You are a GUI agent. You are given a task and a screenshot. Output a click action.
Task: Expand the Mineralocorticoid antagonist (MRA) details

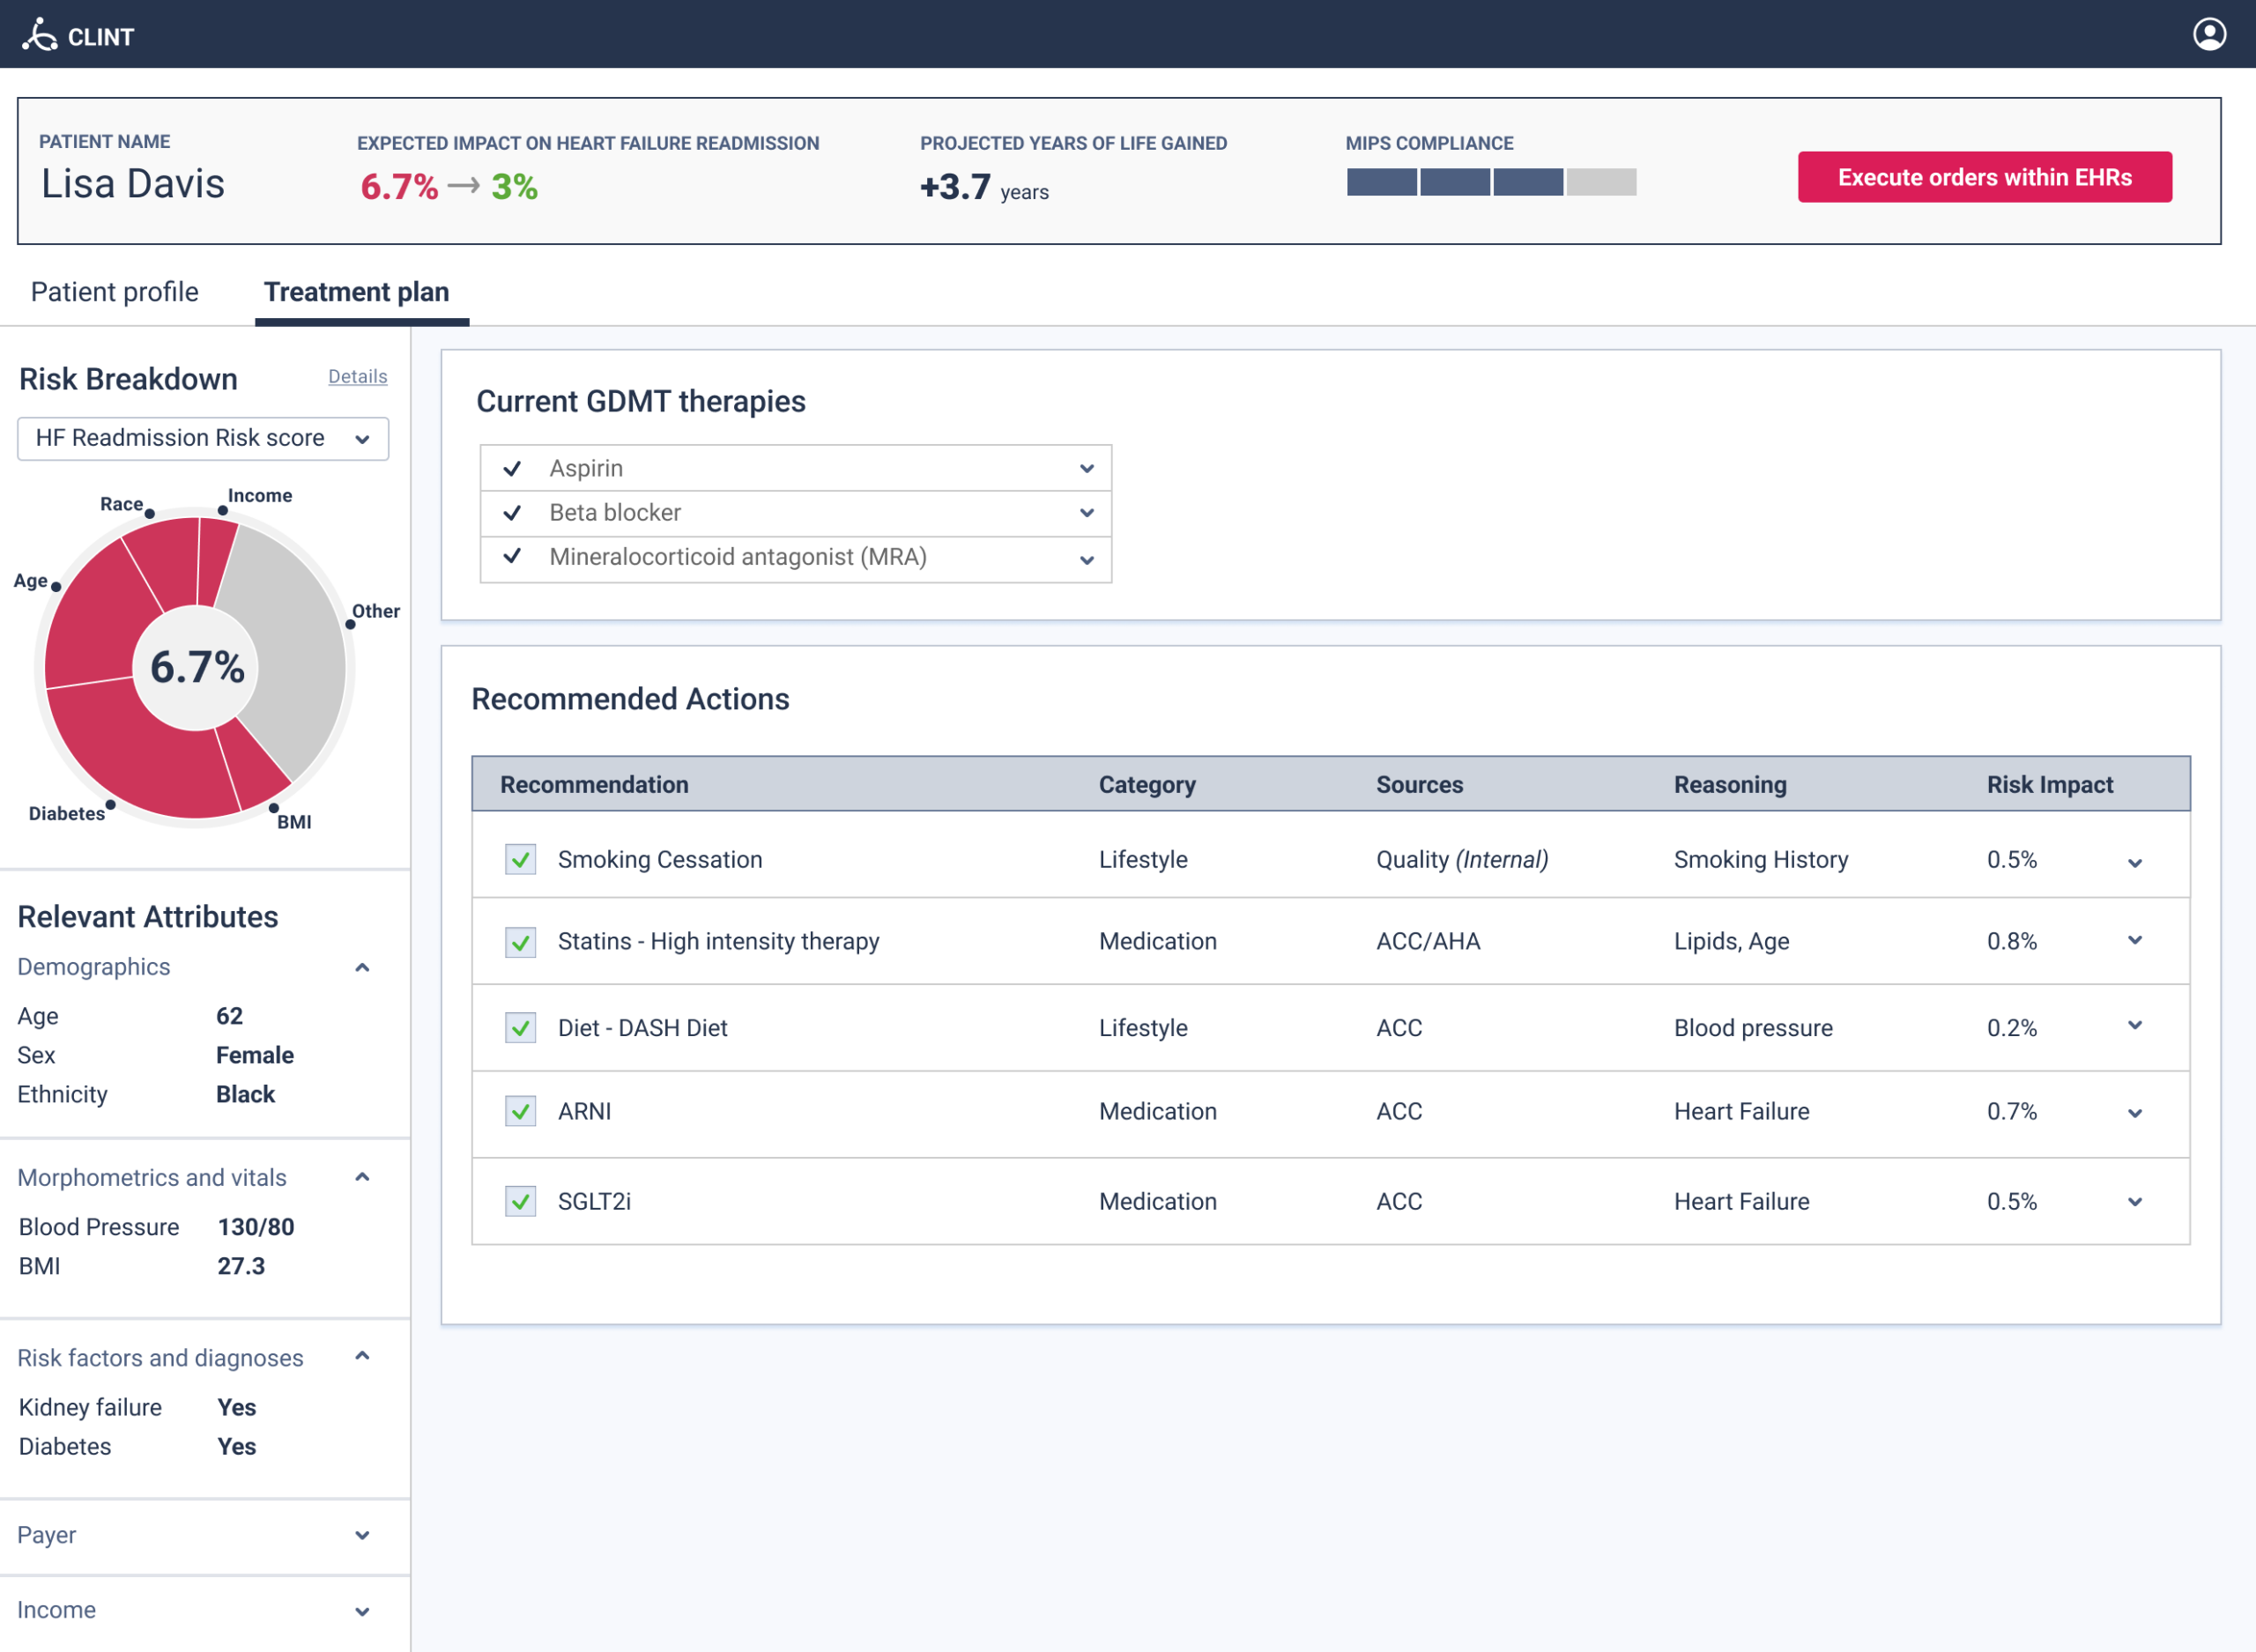pos(1087,559)
